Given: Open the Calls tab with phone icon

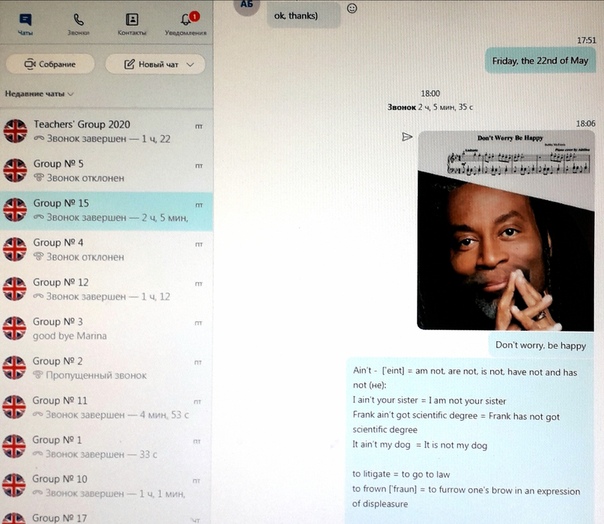Looking at the screenshot, I should click(x=79, y=24).
